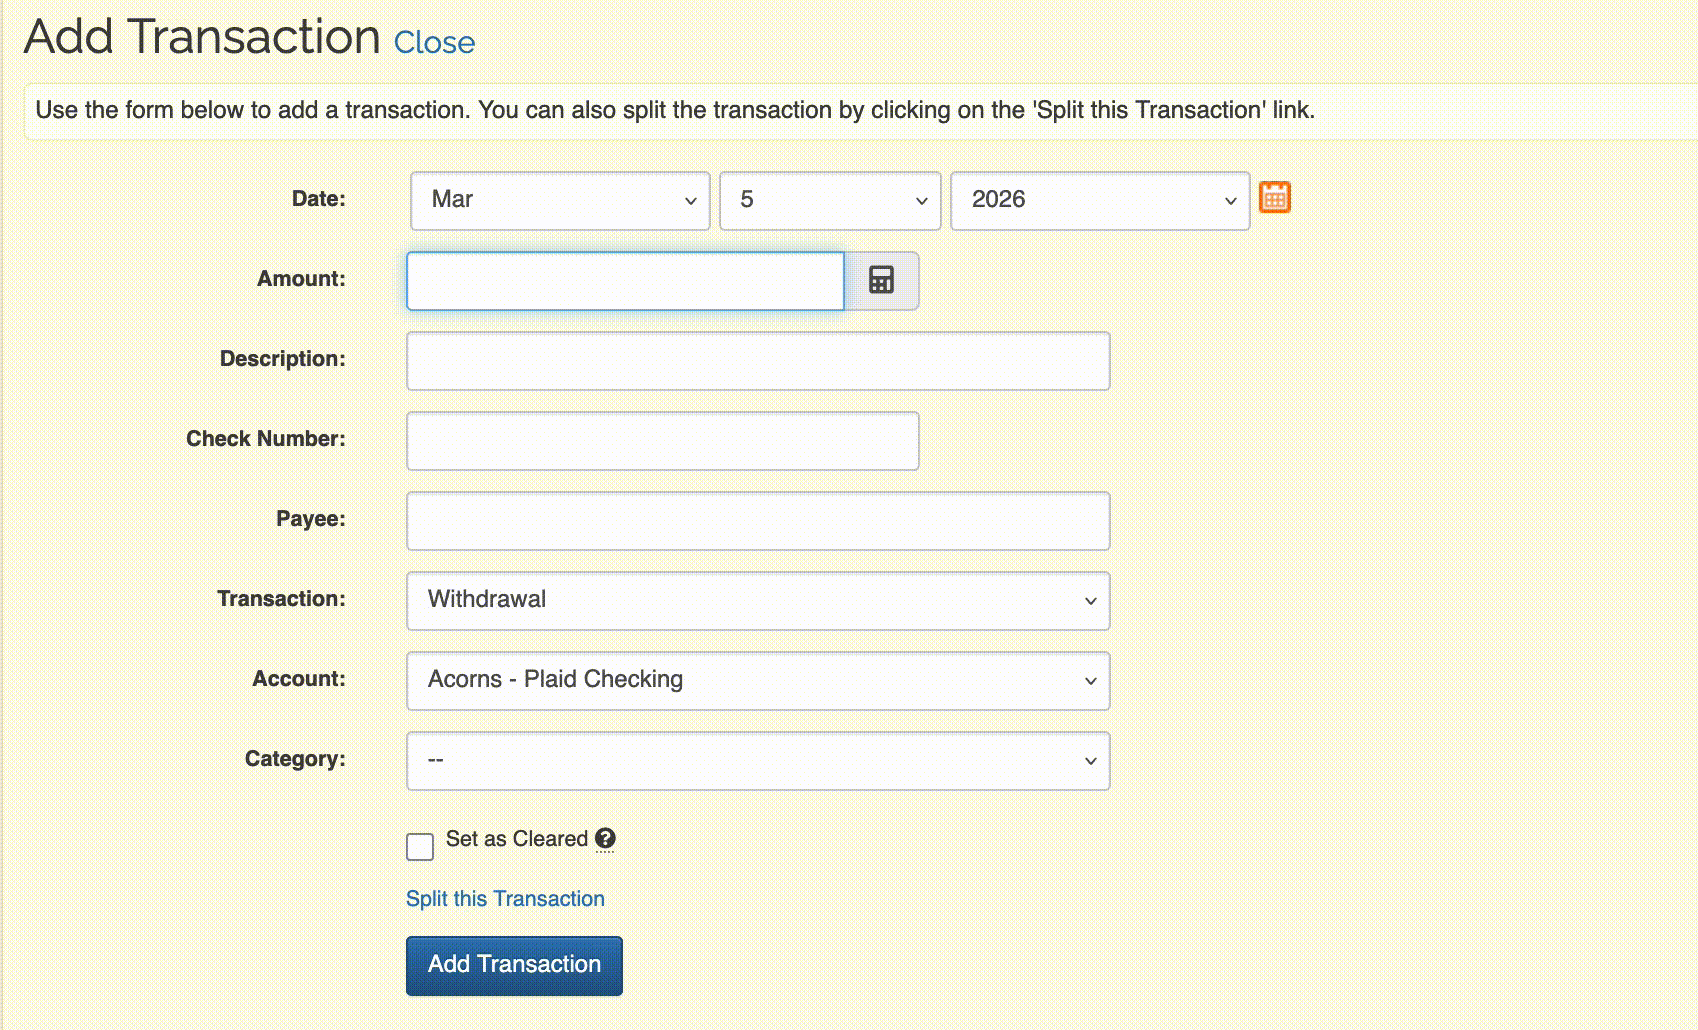Open the month dropdown showing Mar
The height and width of the screenshot is (1030, 1698).
(560, 200)
